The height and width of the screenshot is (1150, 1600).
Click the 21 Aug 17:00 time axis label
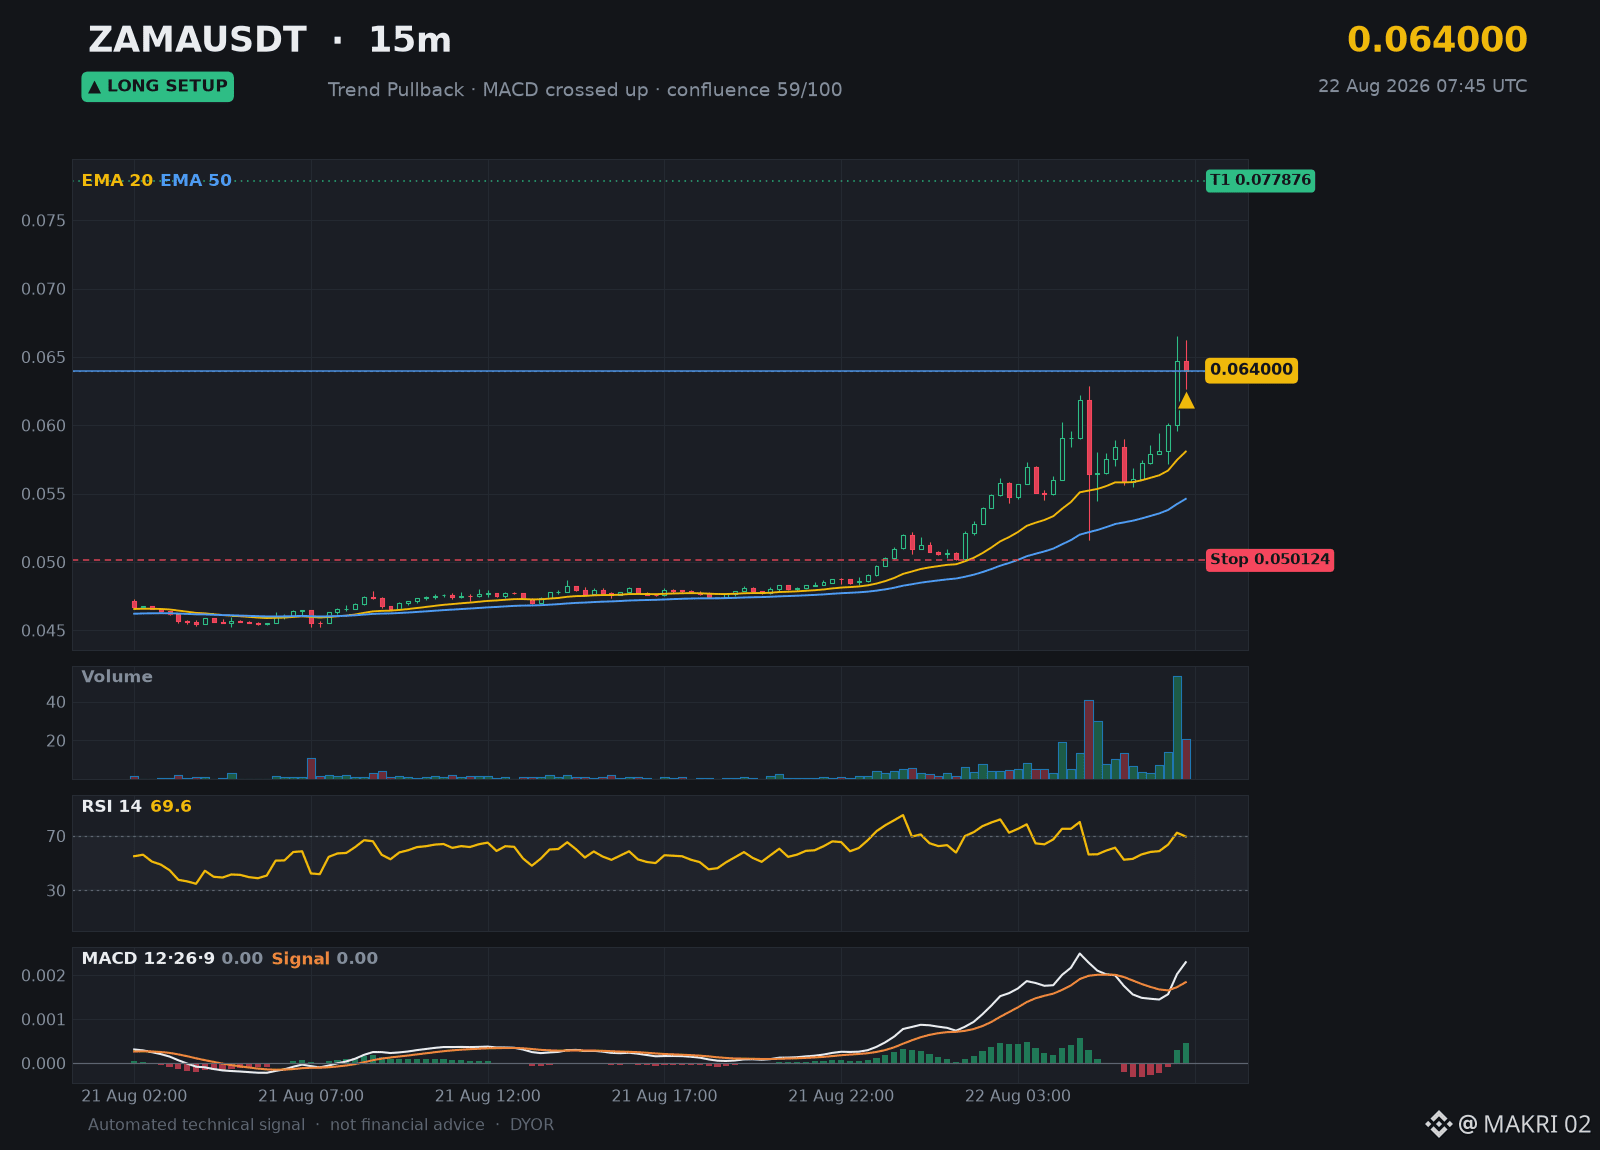(665, 1096)
